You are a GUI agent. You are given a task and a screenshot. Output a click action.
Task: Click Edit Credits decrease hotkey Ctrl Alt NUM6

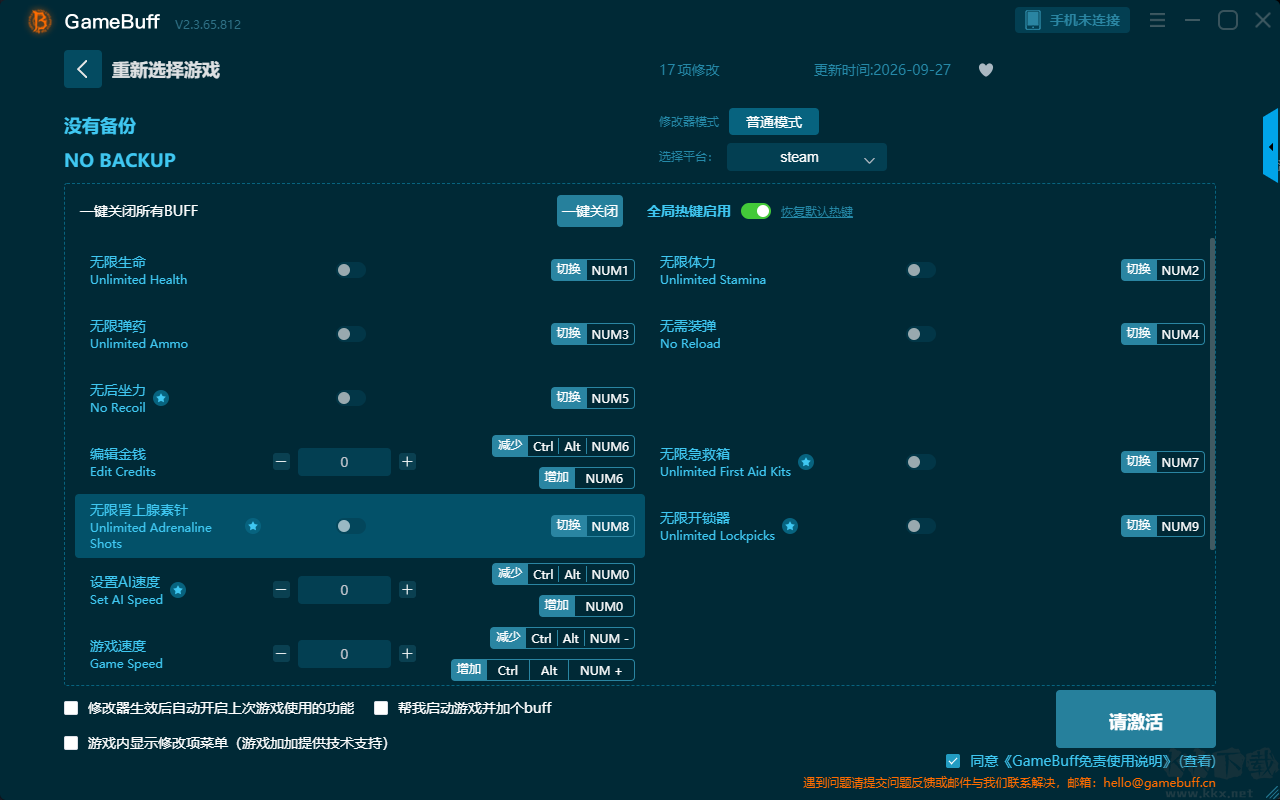tap(563, 446)
